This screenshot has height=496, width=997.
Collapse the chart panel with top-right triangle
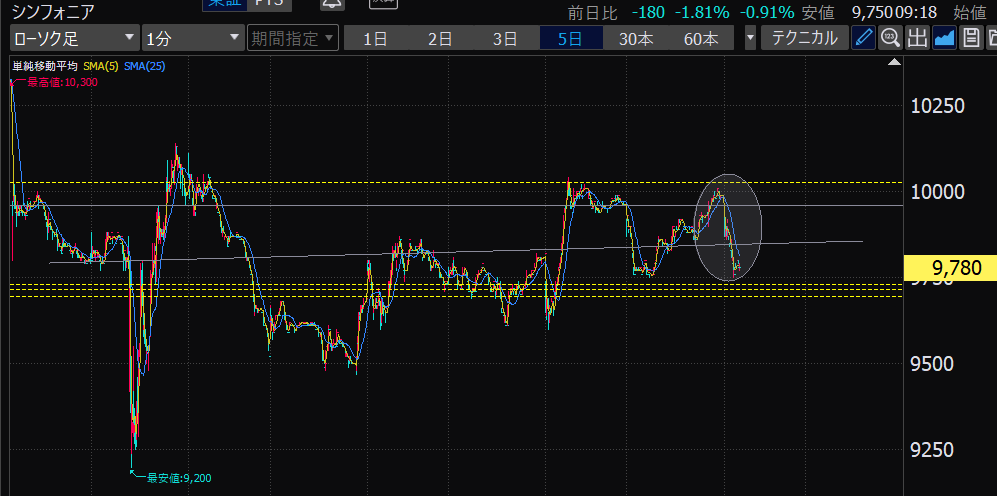(x=893, y=63)
